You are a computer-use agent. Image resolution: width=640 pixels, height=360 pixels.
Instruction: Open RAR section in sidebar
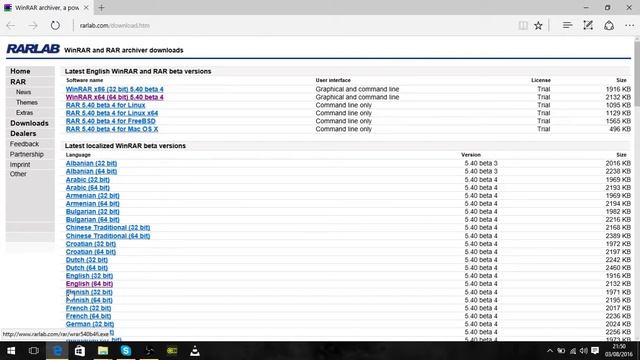tap(18, 82)
